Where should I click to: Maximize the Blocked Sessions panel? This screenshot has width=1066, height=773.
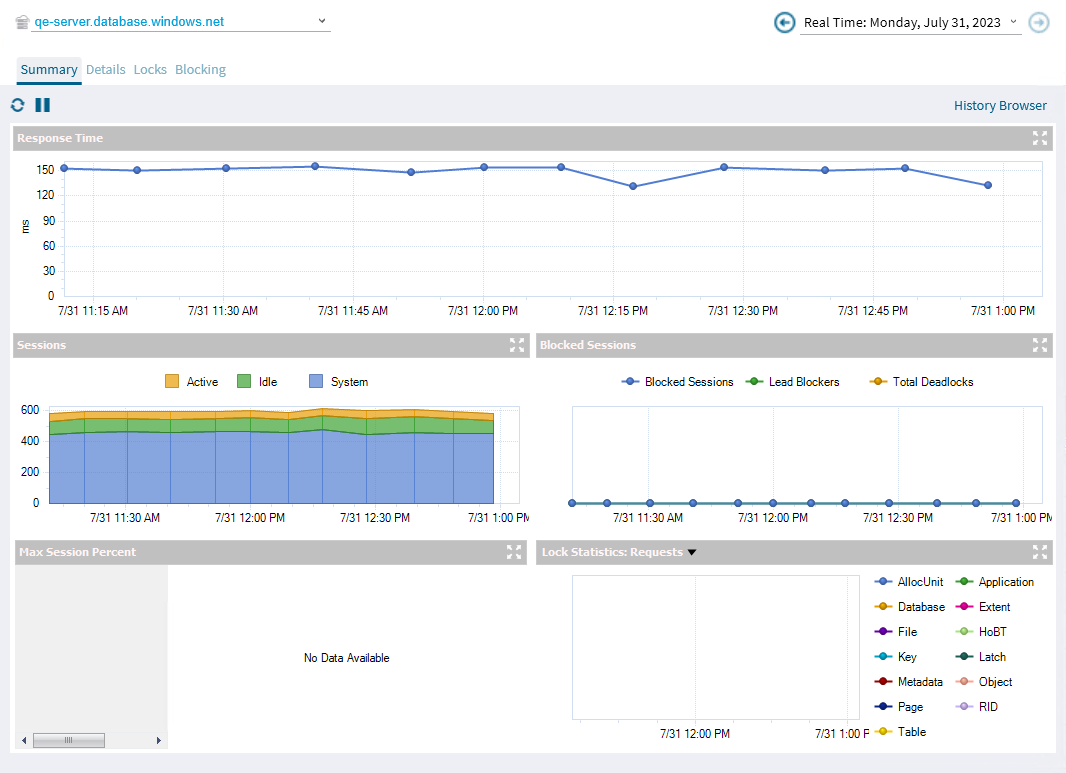[x=1040, y=345]
